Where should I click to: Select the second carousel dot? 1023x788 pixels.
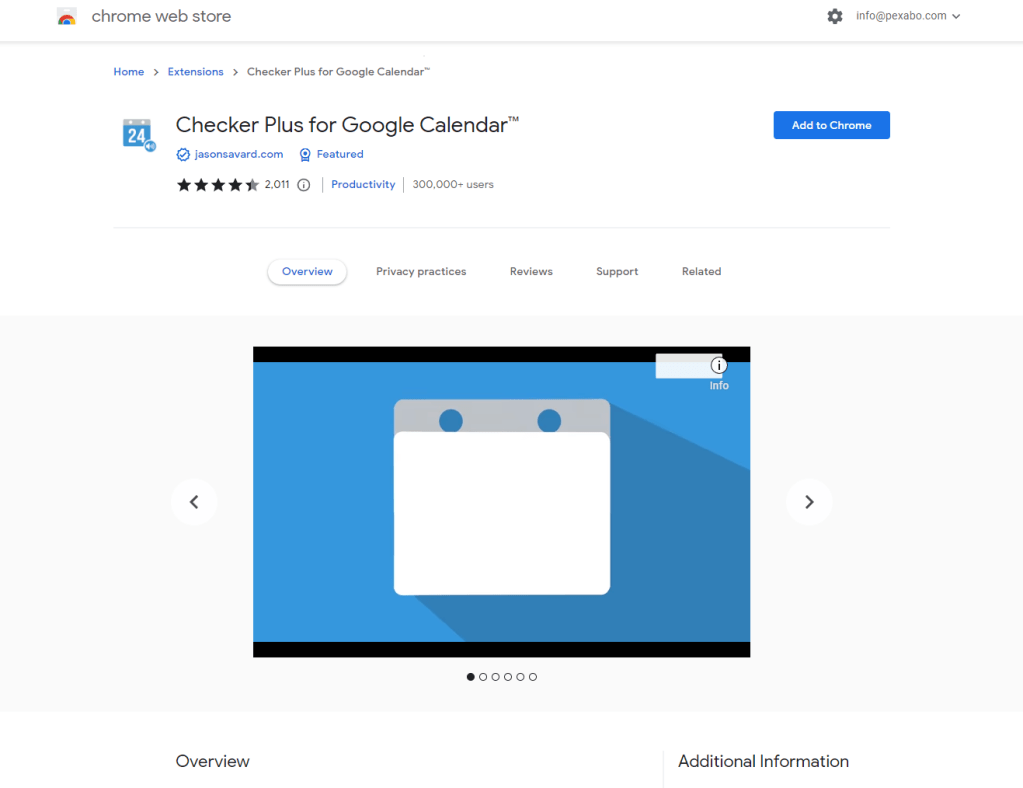coord(483,677)
